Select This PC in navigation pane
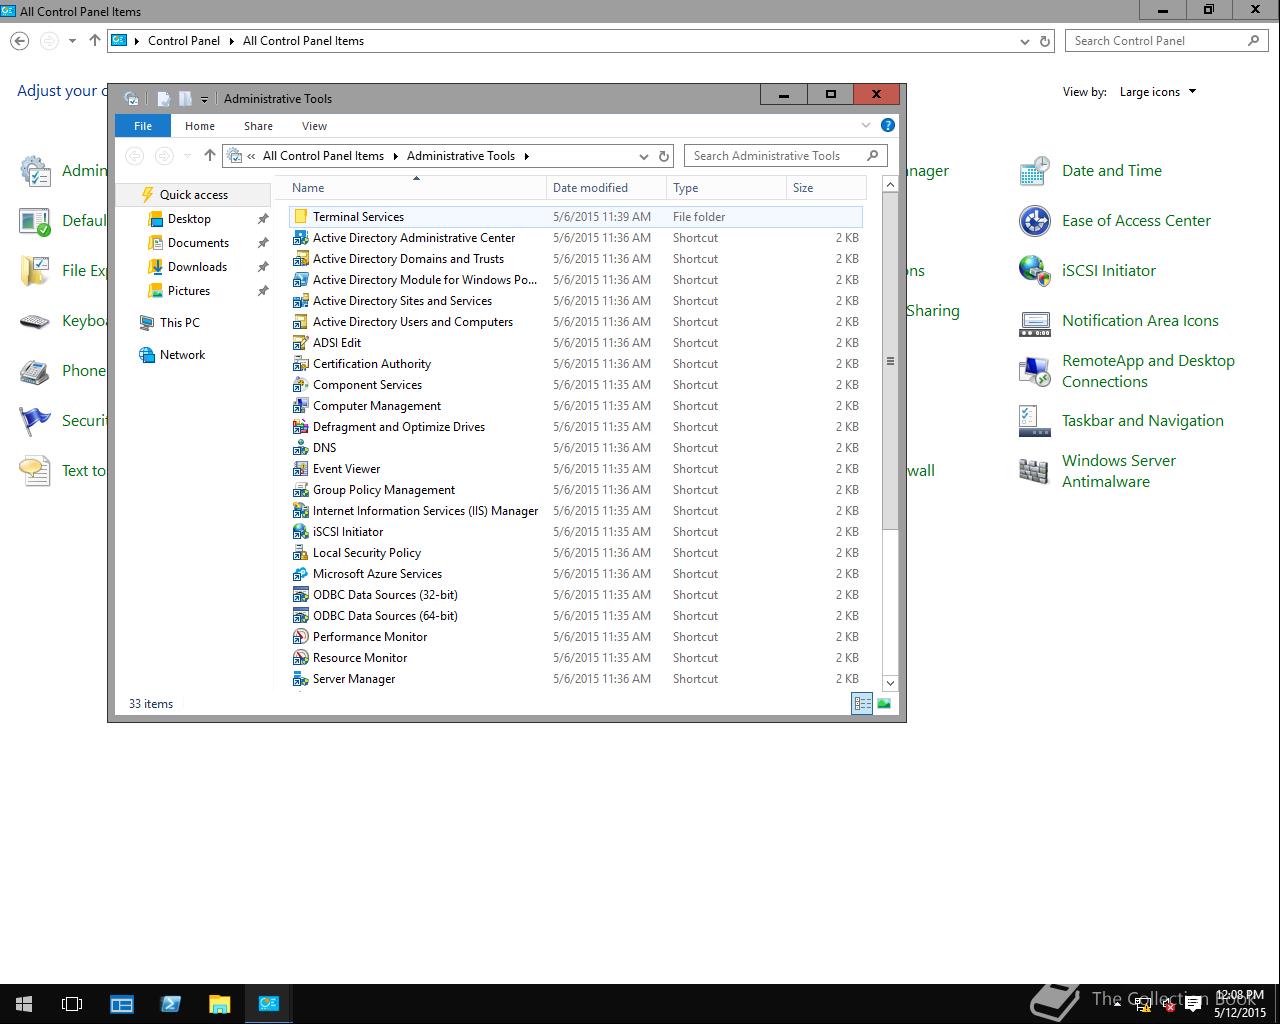This screenshot has height=1024, width=1280. pos(180,323)
